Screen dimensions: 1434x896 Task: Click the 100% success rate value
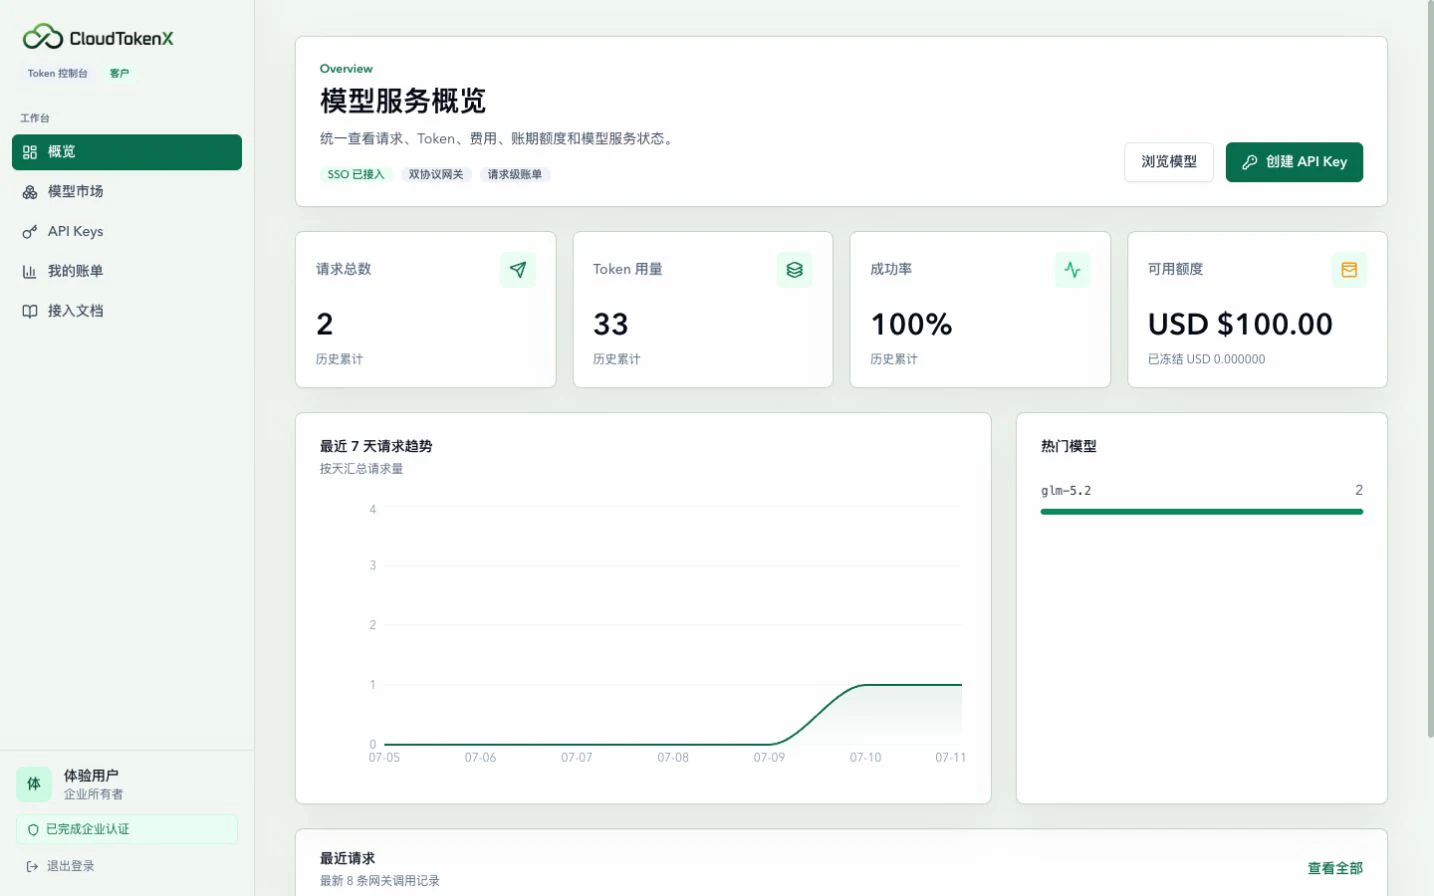pos(911,324)
